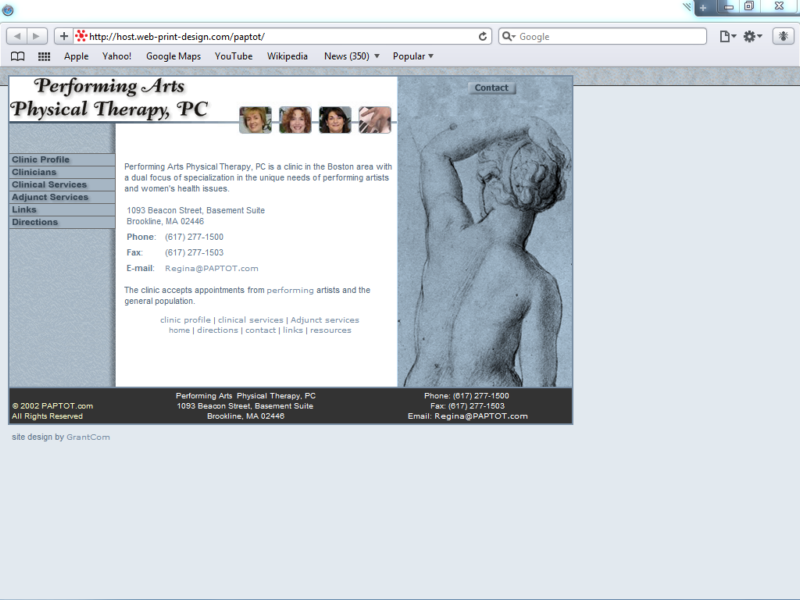
Task: Follow the 'directions' text link
Action: click(217, 330)
